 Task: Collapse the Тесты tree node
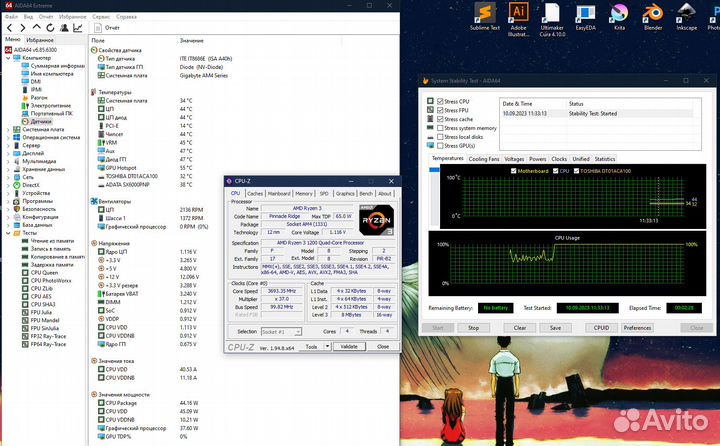pyautogui.click(x=8, y=233)
